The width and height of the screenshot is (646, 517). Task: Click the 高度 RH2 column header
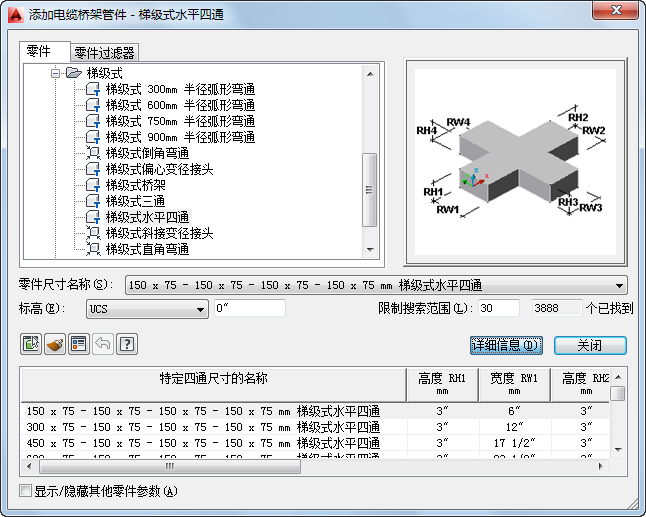(580, 385)
